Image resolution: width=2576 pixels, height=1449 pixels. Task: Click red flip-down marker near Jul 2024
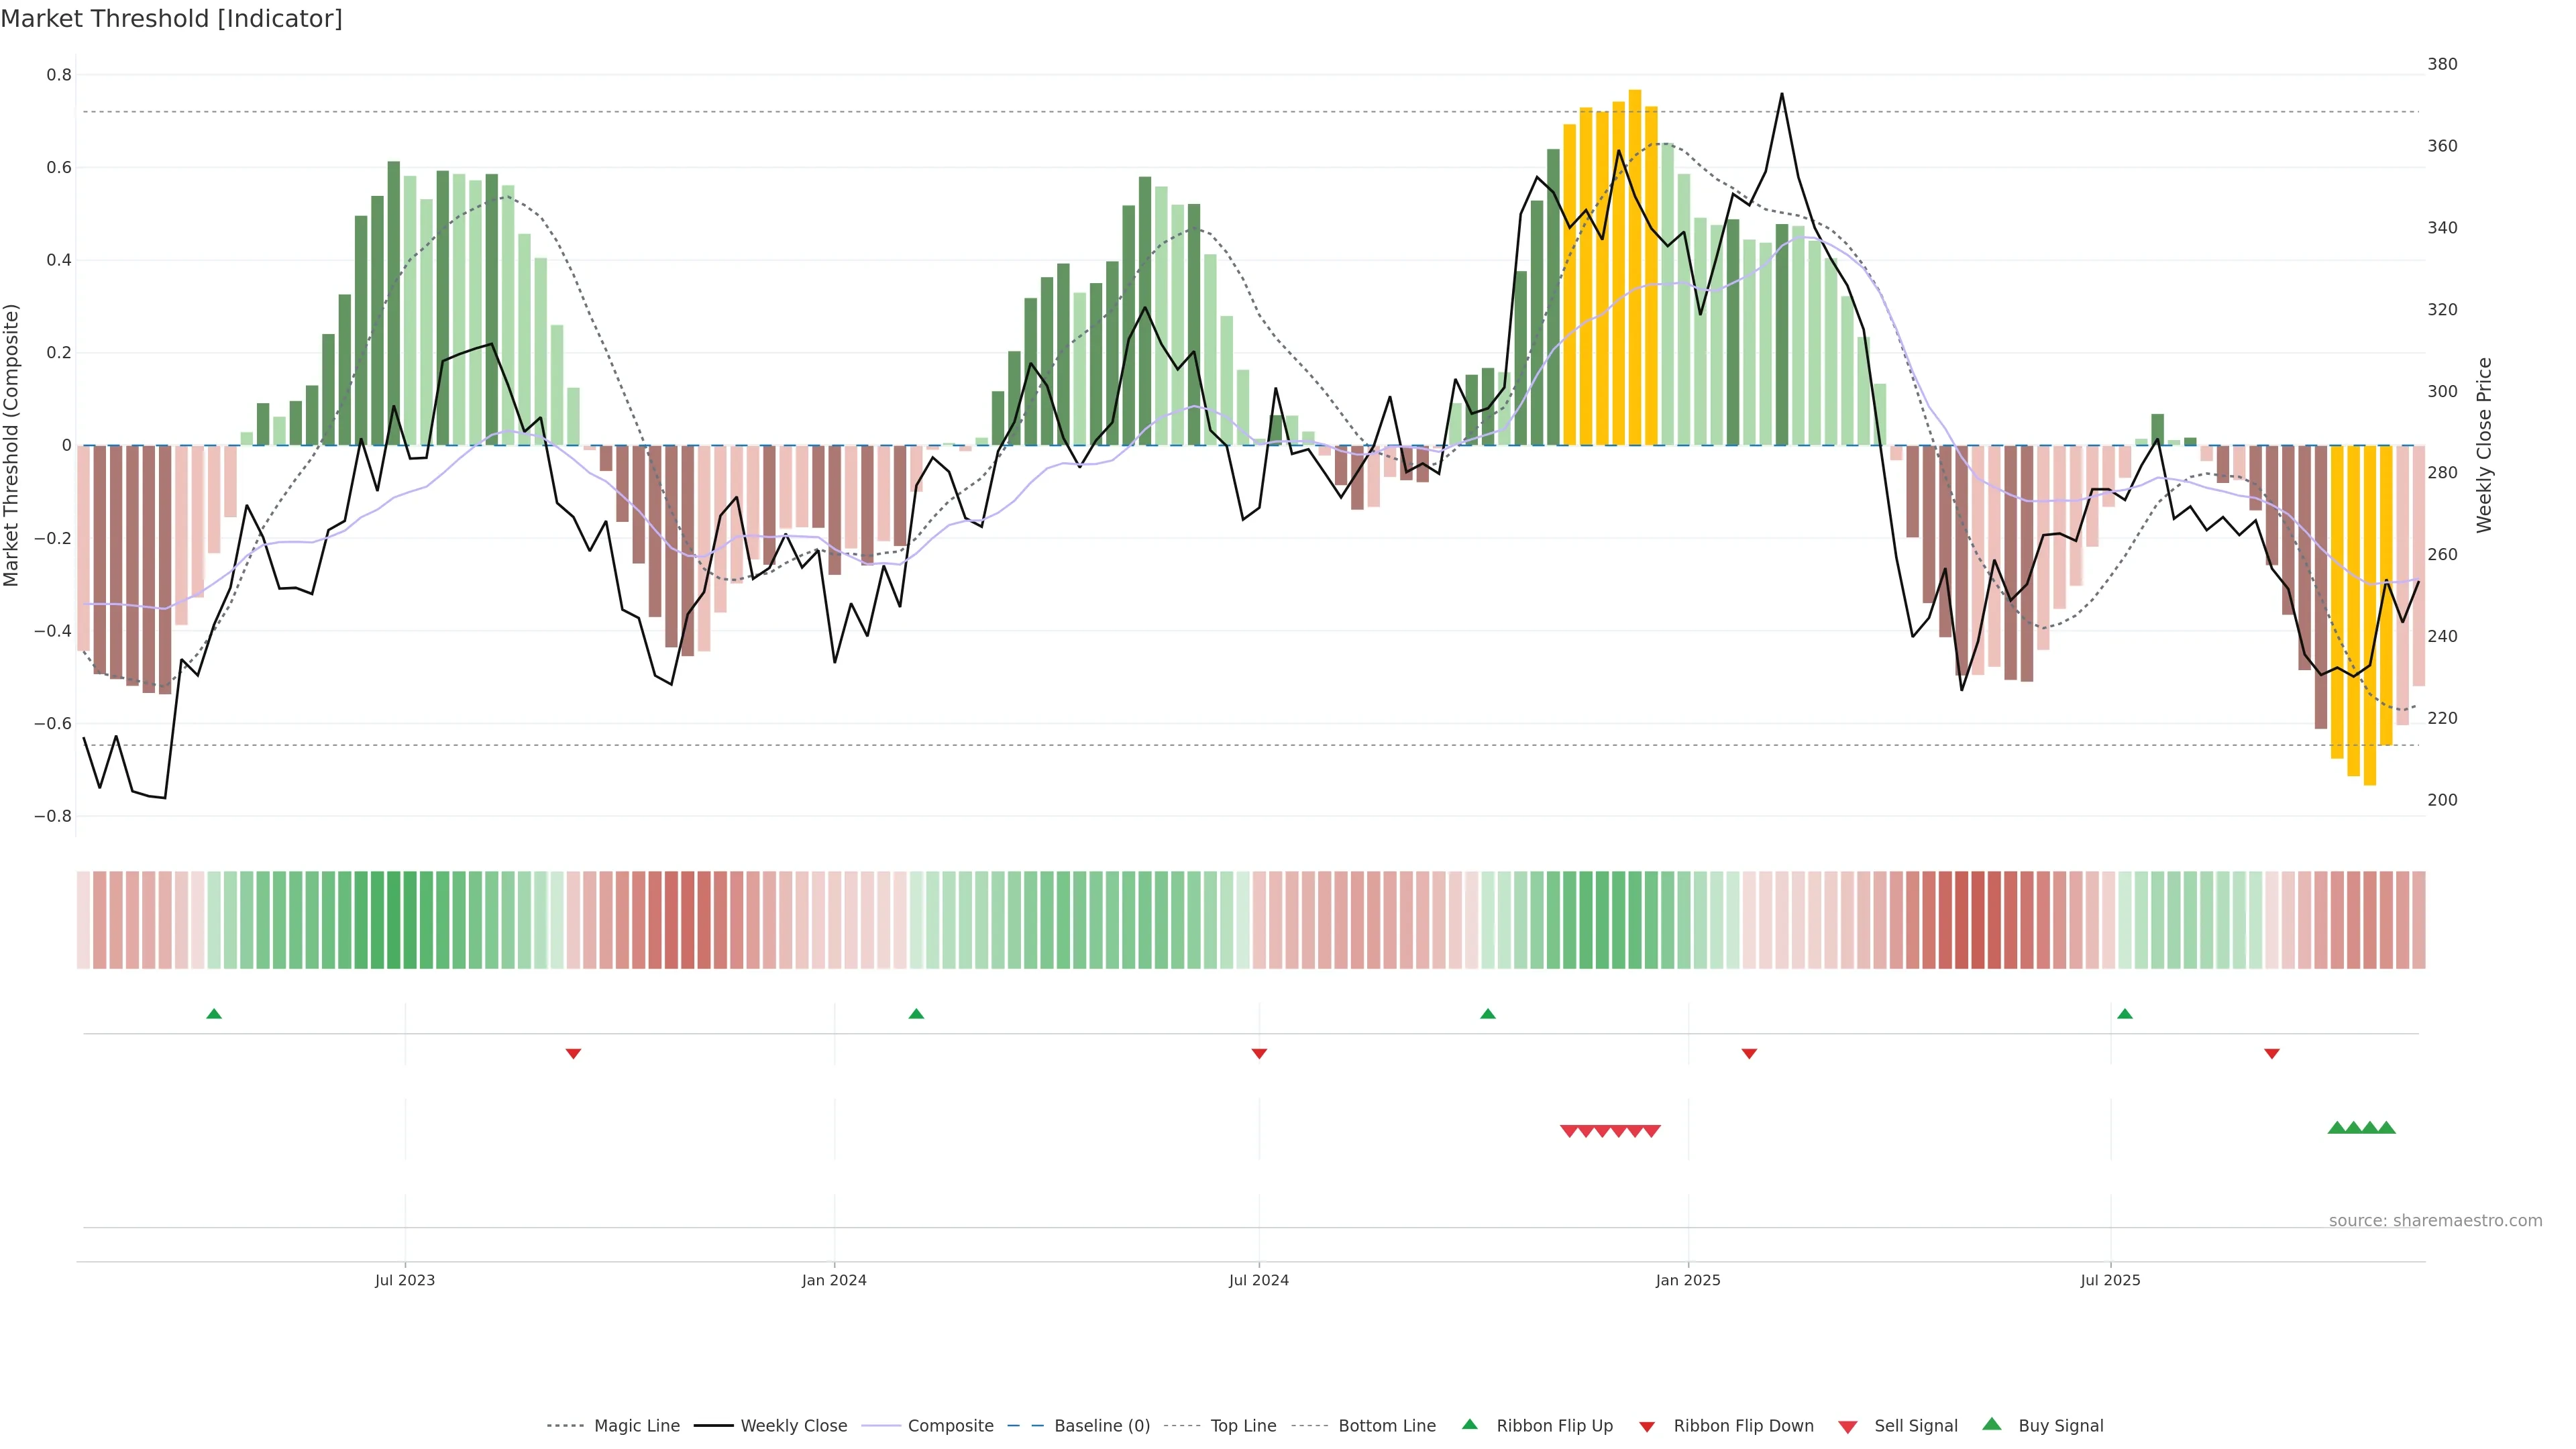pos(1259,1054)
